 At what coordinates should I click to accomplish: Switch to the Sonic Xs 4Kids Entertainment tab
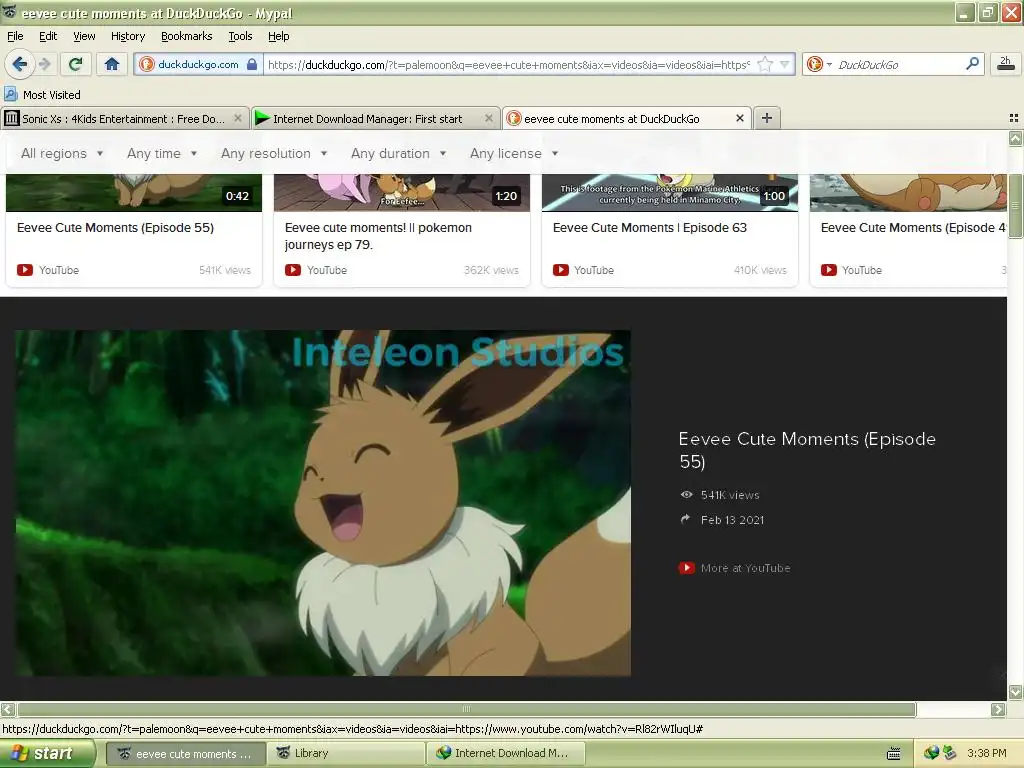click(x=124, y=119)
